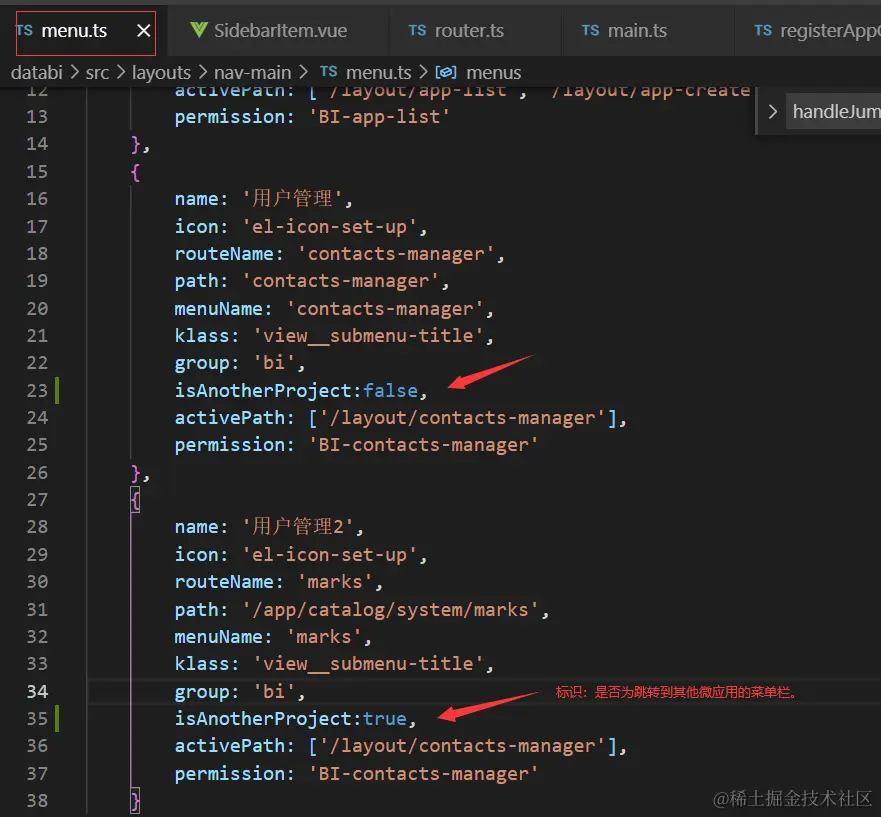This screenshot has height=817, width=881.
Task: Click 'el-icon-set-up' on line 29
Action: [330, 555]
